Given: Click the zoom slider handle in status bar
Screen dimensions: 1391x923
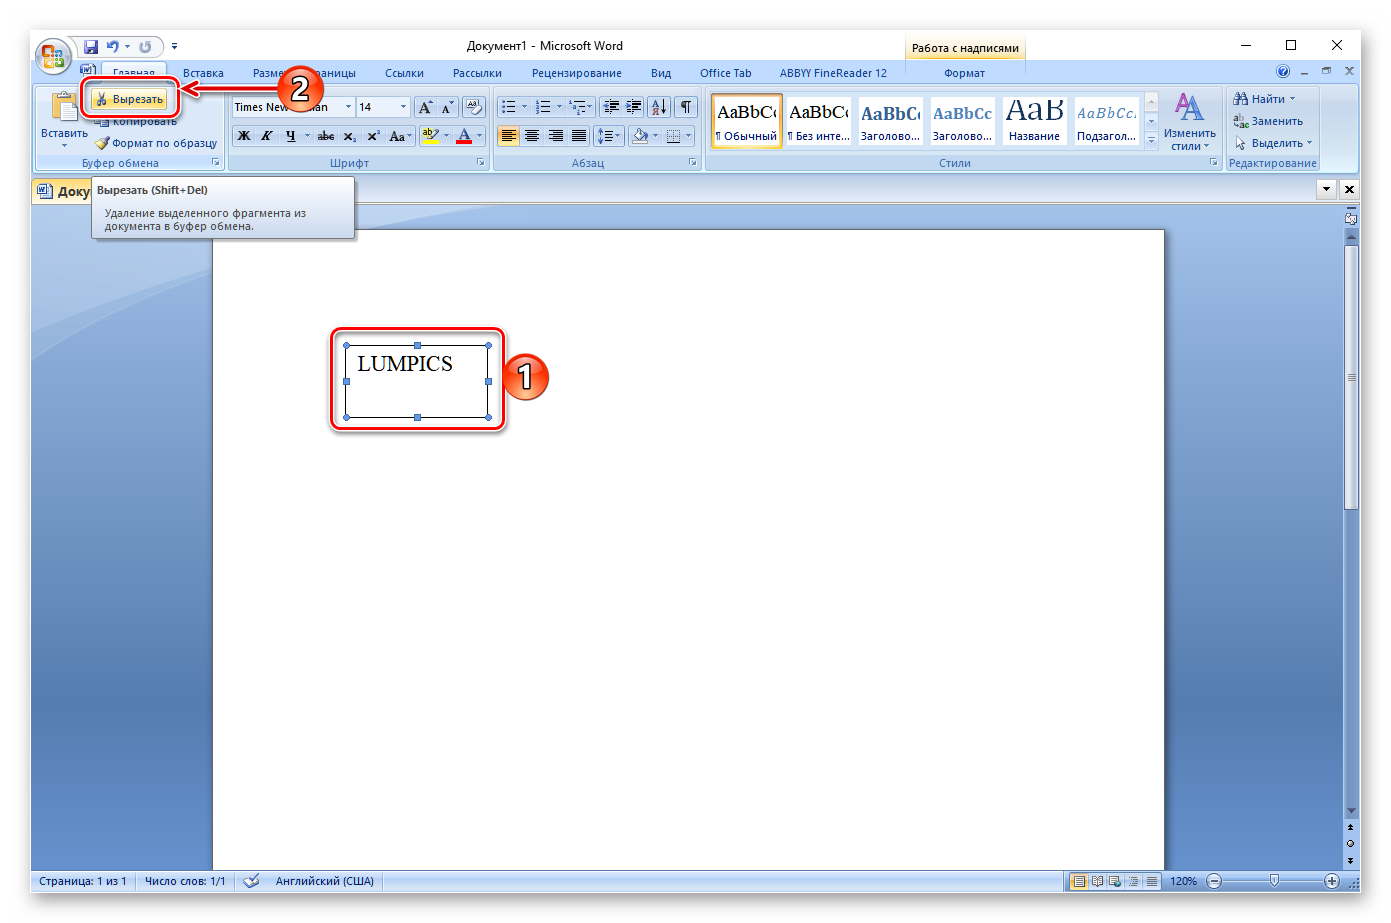Looking at the screenshot, I should point(1274,881).
